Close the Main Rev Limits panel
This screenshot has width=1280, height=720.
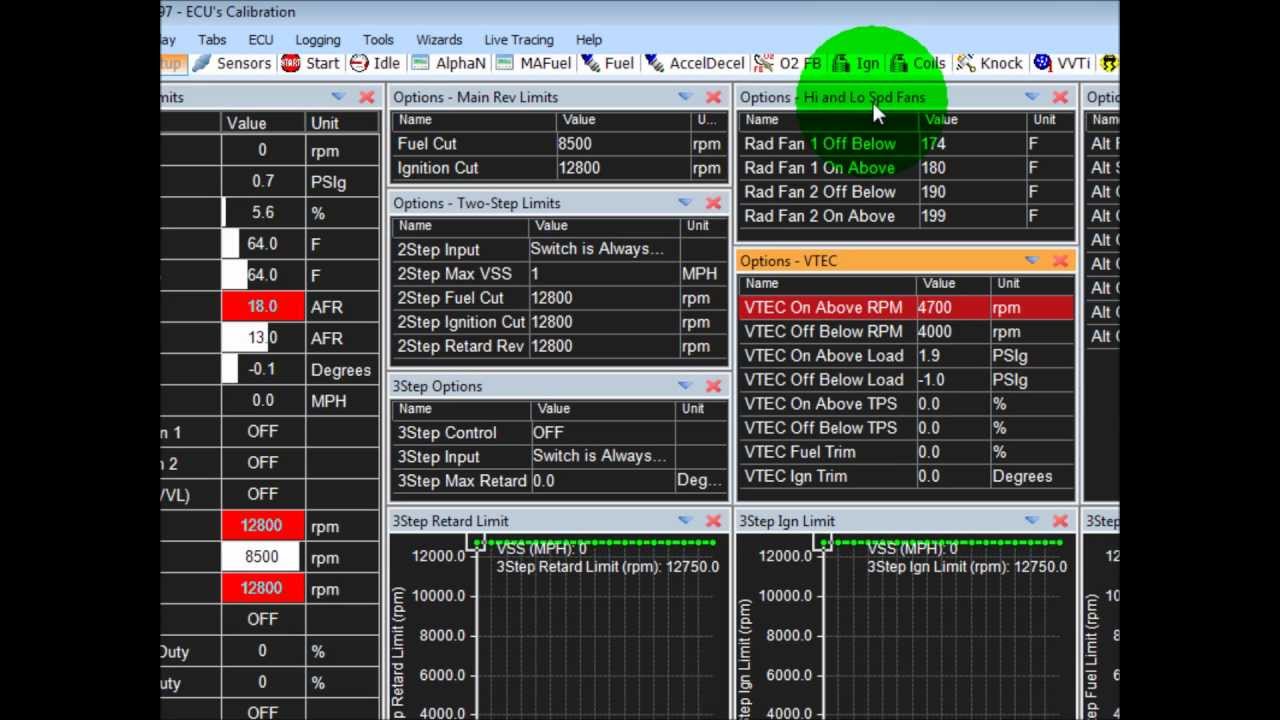click(713, 97)
